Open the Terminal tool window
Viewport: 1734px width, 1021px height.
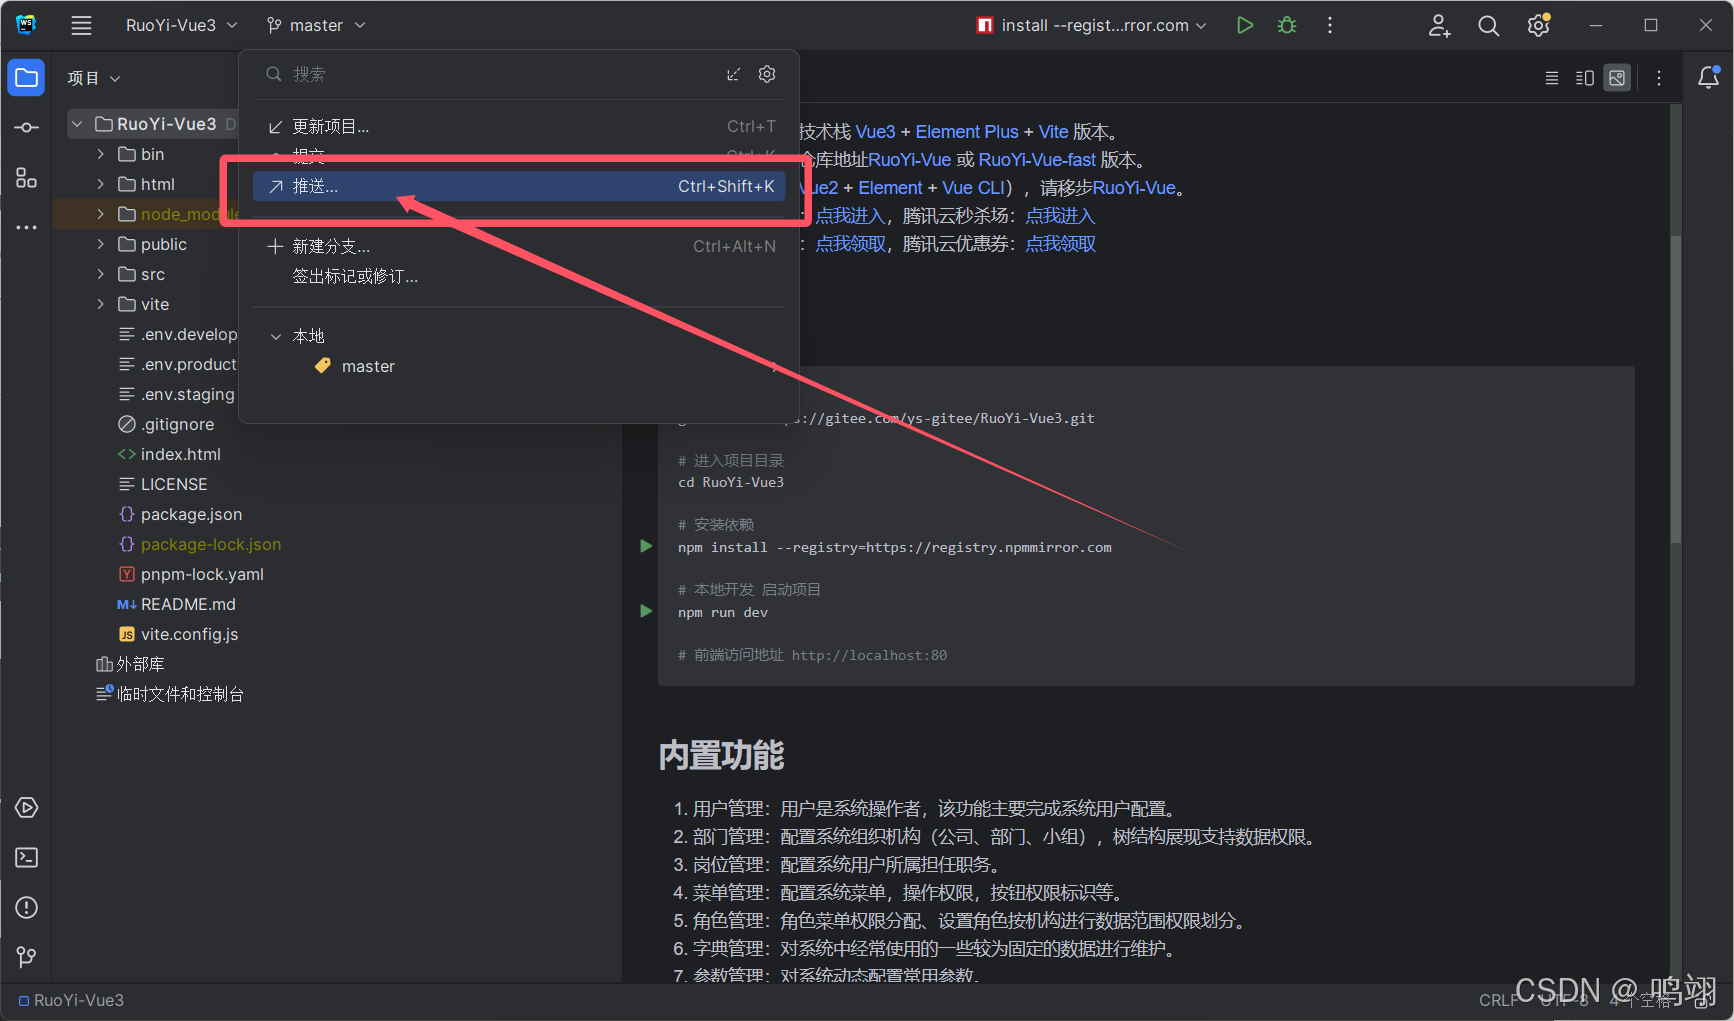(25, 857)
